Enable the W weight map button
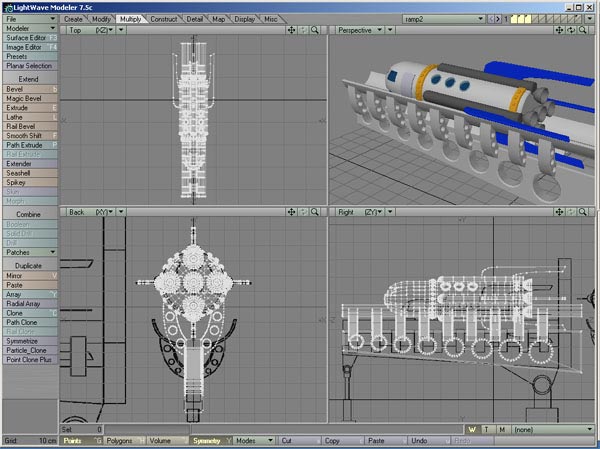600x449 pixels. 472,429
